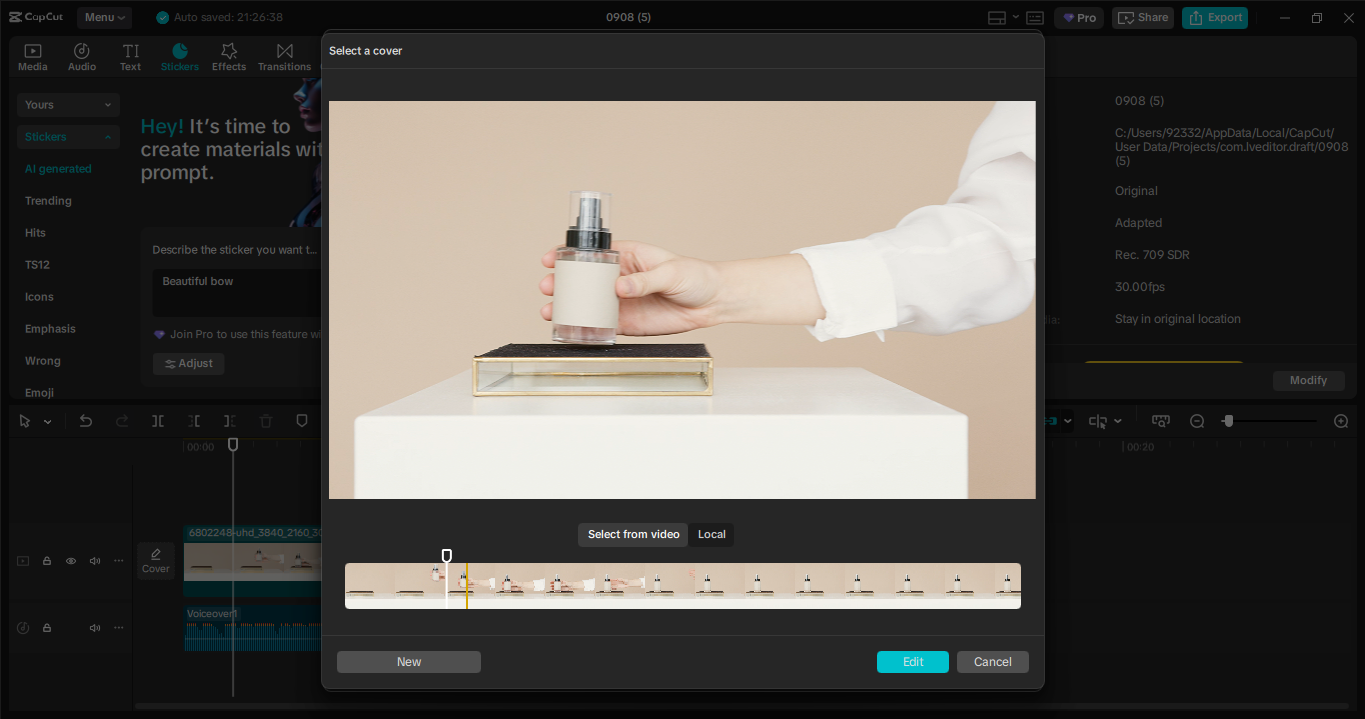1365x719 pixels.
Task: Click the Split clip icon in timeline toolbar
Action: [x=158, y=421]
